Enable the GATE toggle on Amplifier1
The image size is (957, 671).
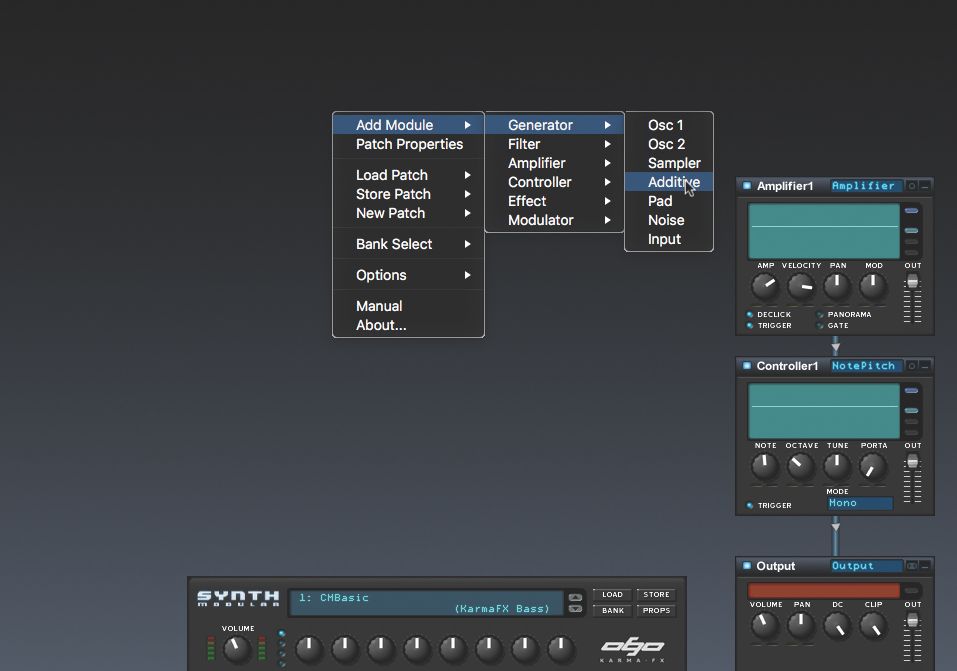point(820,325)
